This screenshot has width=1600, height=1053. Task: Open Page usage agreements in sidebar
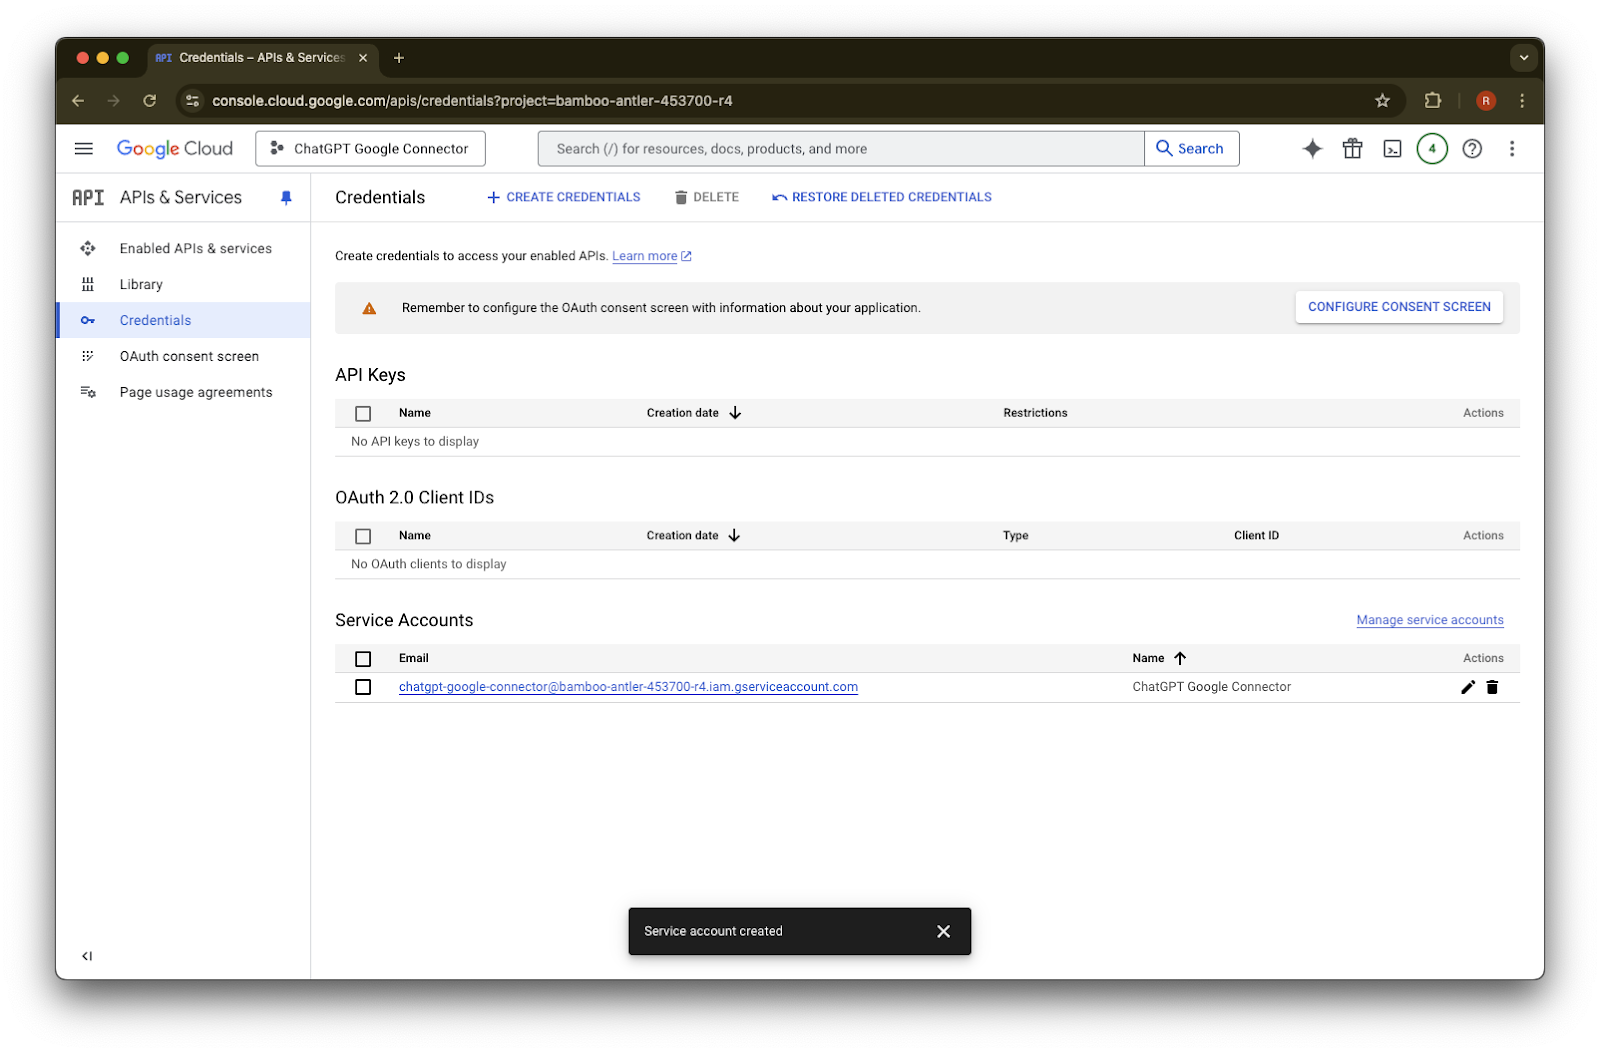coord(184,393)
